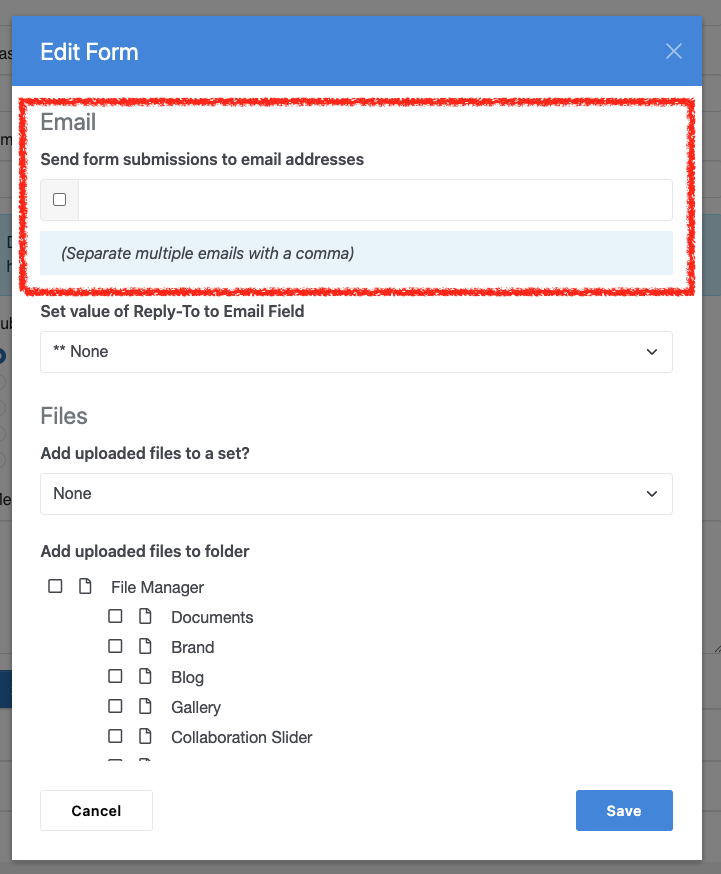Image resolution: width=721 pixels, height=874 pixels.
Task: Close the Edit Form dialog with X
Action: (x=674, y=51)
